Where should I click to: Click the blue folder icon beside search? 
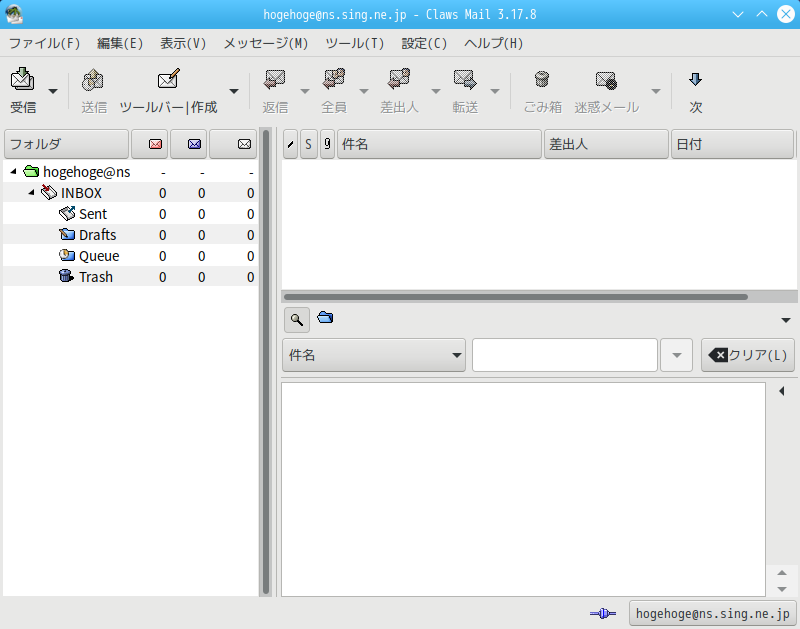point(325,318)
